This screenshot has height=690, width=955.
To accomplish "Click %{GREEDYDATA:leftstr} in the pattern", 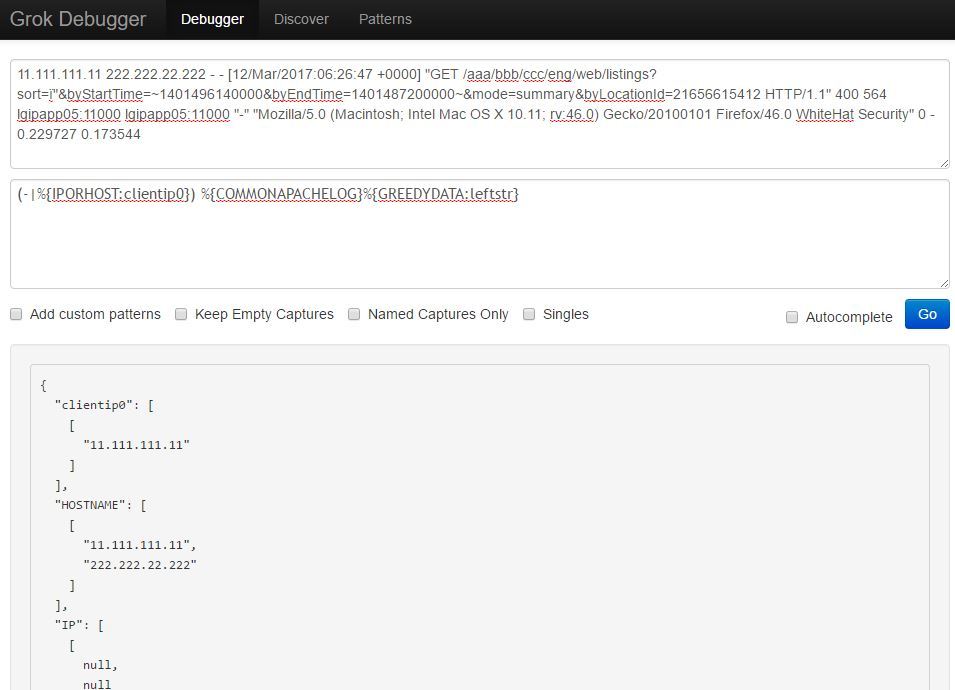I will (441, 194).
